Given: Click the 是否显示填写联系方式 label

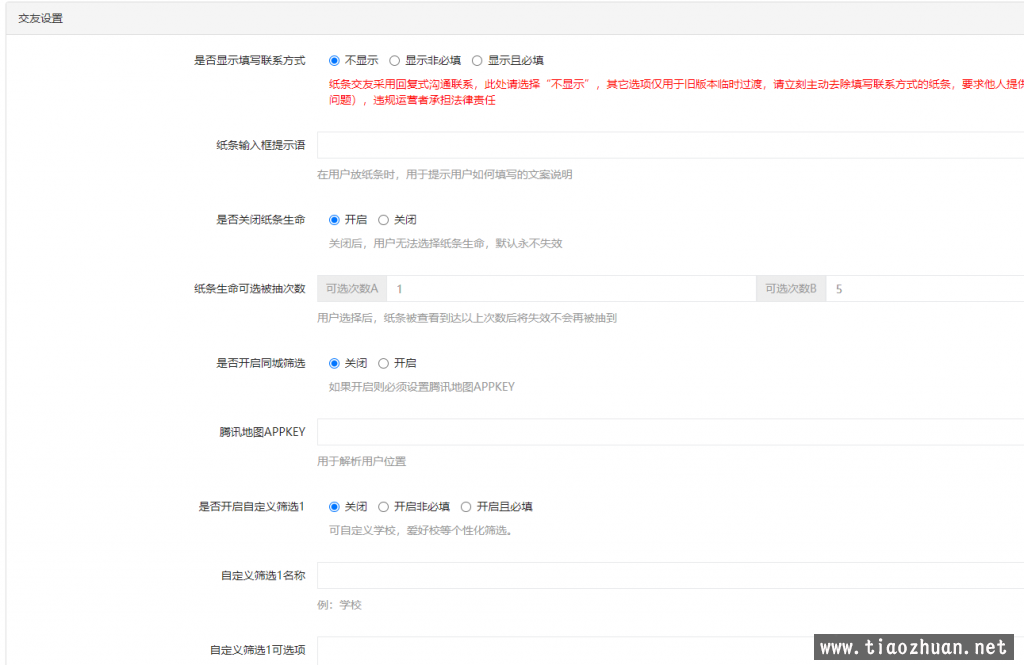Looking at the screenshot, I should pyautogui.click(x=249, y=61).
